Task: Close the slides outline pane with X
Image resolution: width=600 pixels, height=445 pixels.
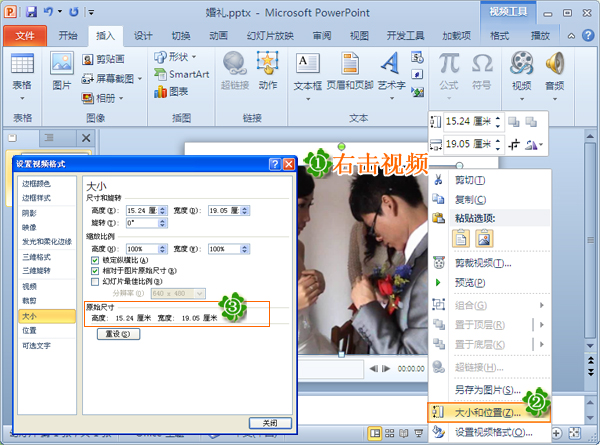Action: [86, 138]
